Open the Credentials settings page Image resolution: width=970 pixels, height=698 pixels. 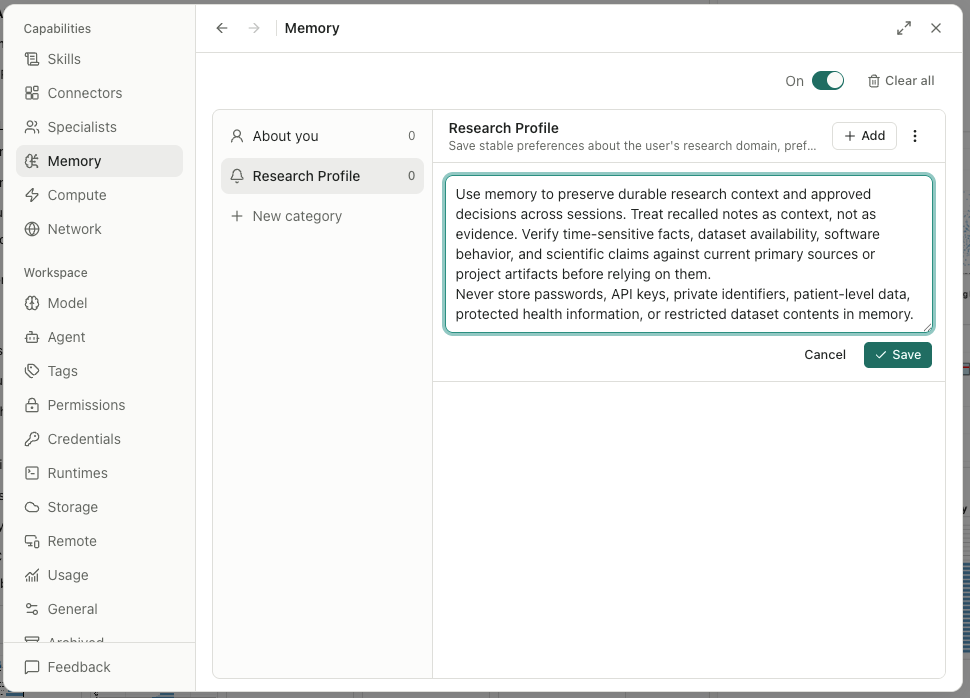100,439
